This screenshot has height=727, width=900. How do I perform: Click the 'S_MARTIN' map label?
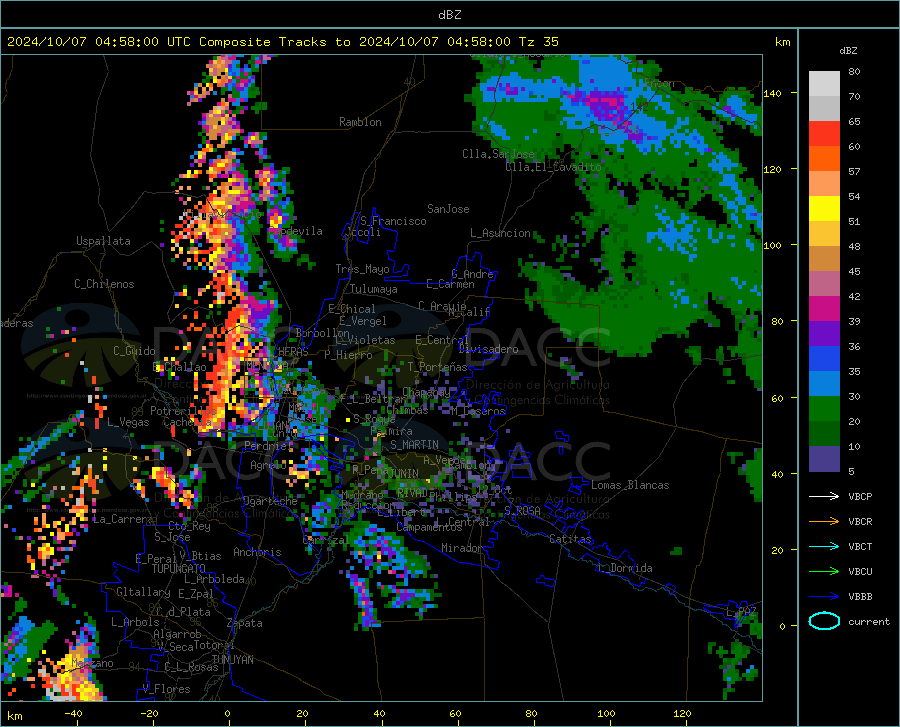click(414, 445)
